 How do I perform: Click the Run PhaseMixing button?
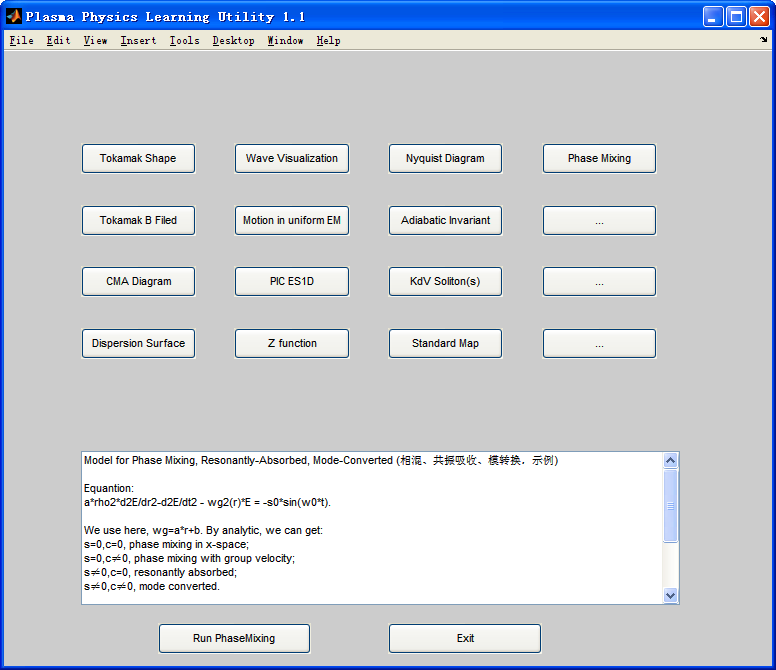click(234, 638)
